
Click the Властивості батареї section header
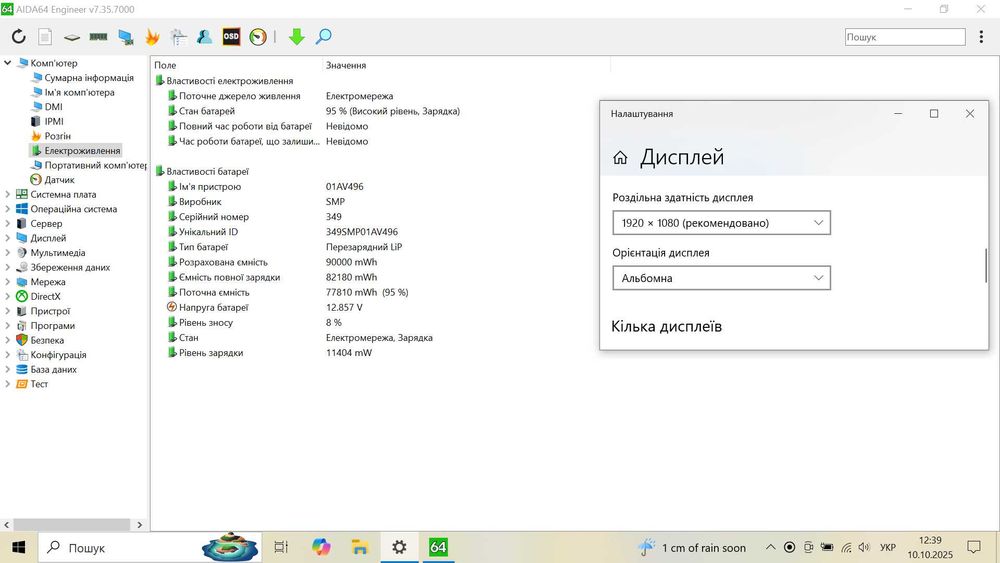click(x=207, y=172)
